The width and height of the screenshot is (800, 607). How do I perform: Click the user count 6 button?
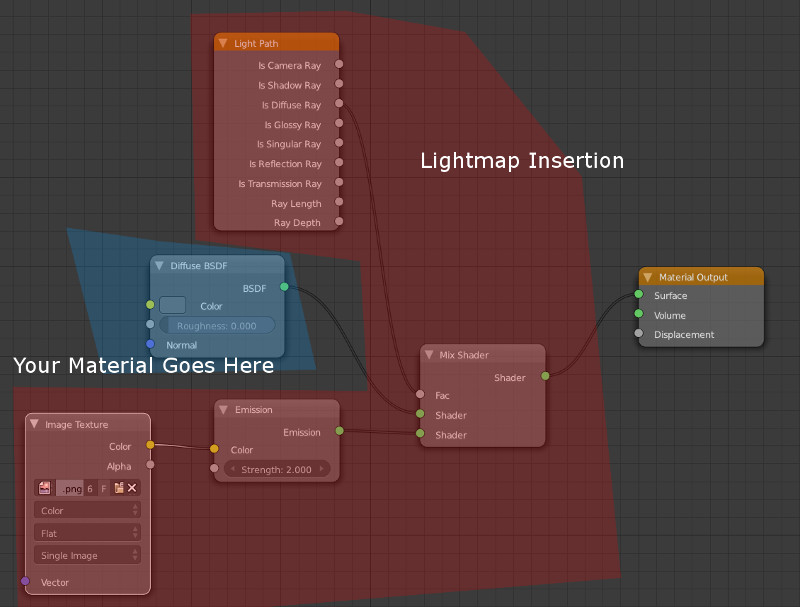[x=90, y=489]
